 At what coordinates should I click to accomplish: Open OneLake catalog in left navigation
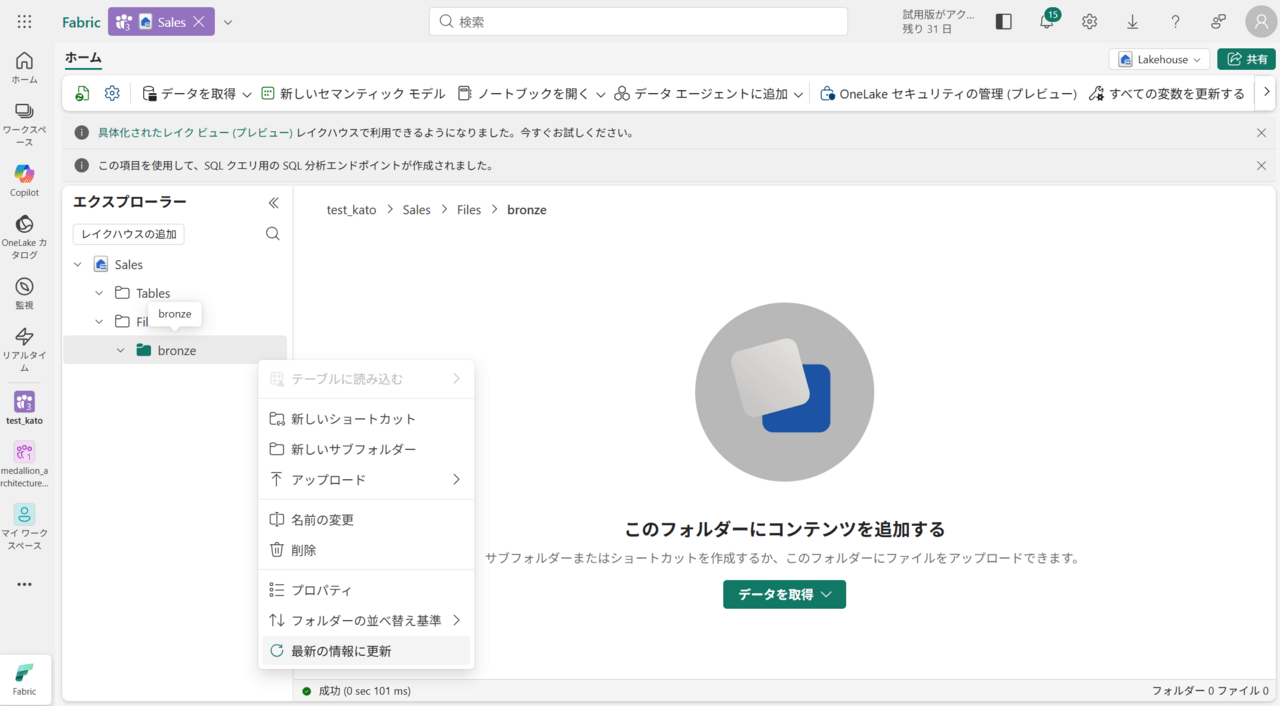24,226
